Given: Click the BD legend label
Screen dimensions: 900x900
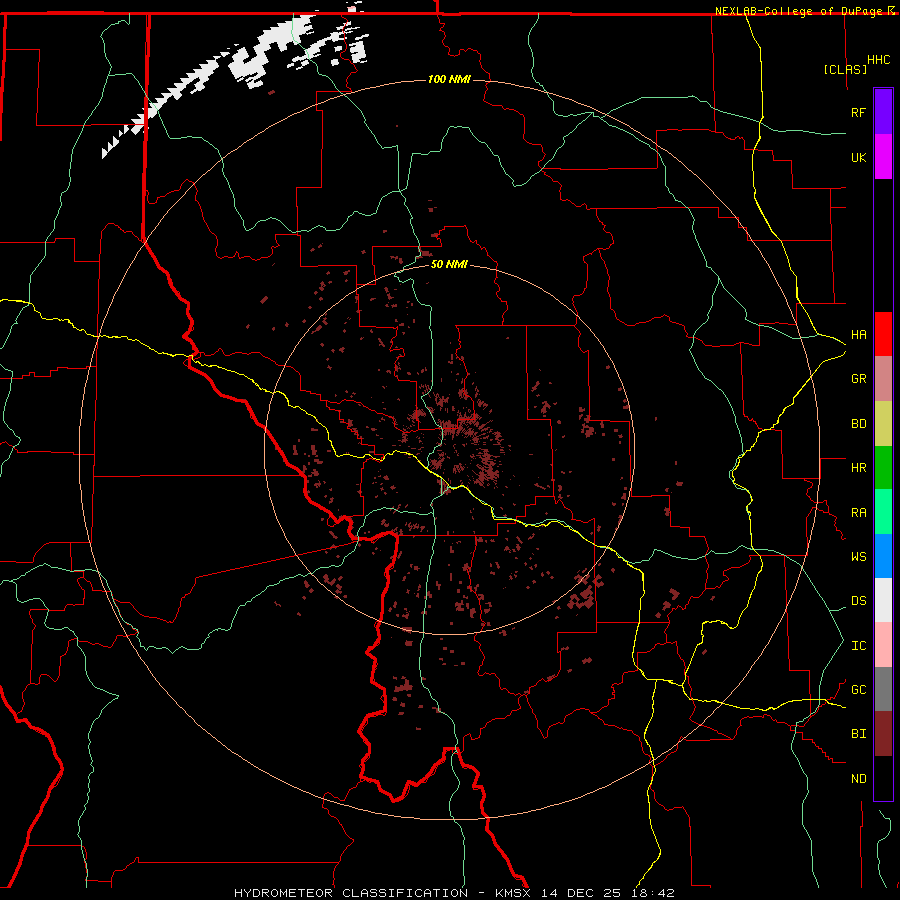Looking at the screenshot, I should click(x=858, y=423).
